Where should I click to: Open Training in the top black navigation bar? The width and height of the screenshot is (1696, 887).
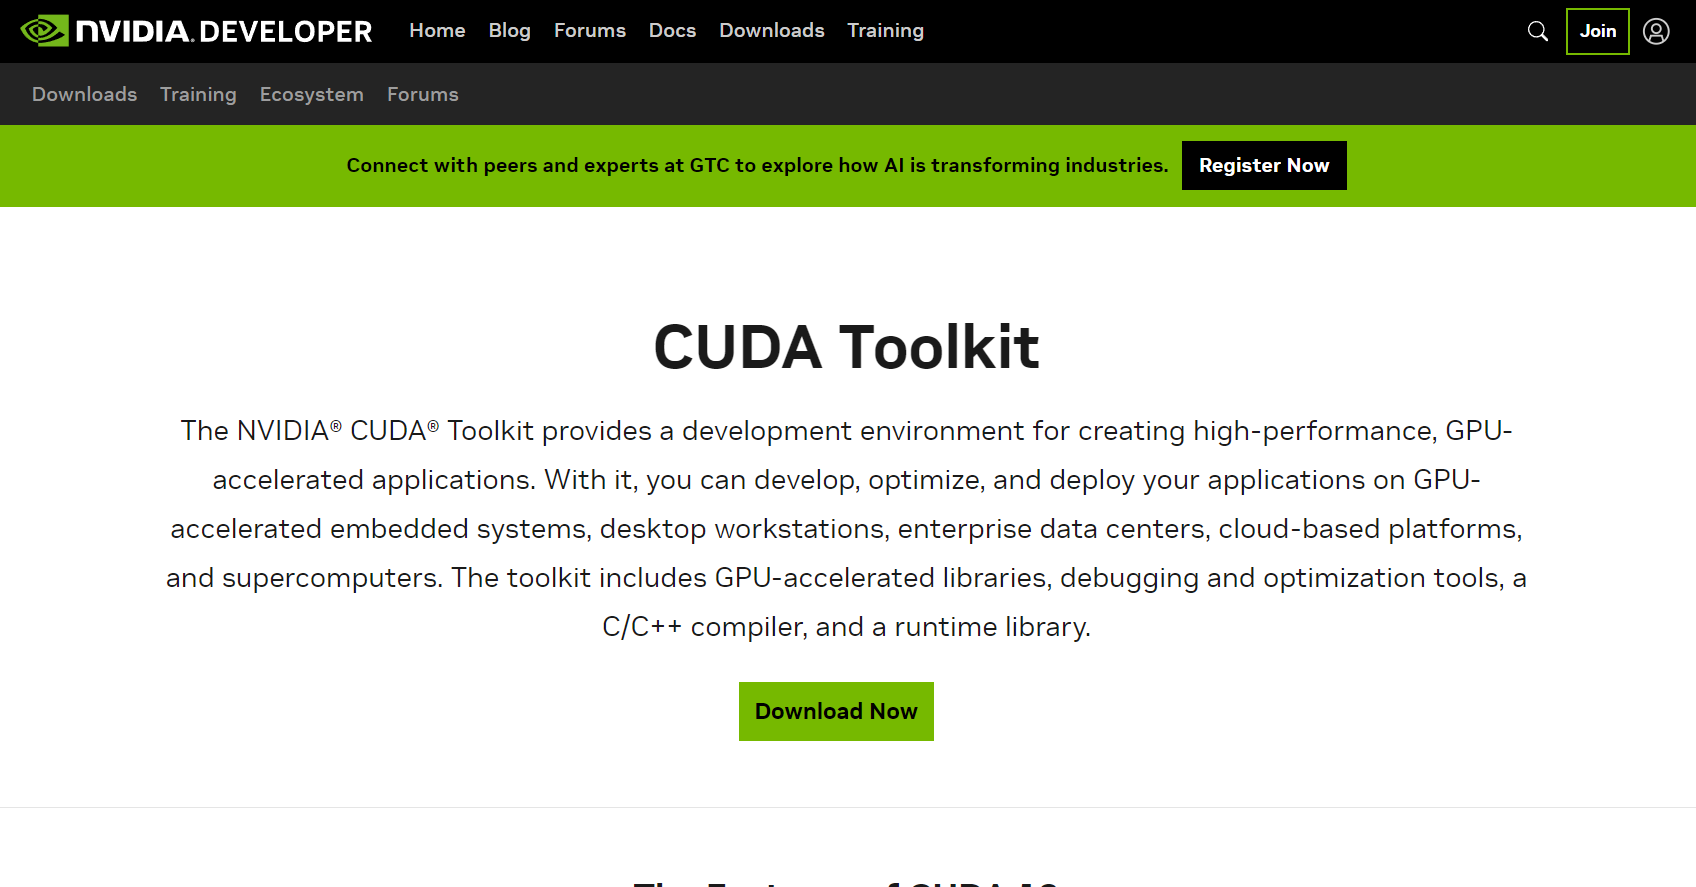tap(885, 31)
